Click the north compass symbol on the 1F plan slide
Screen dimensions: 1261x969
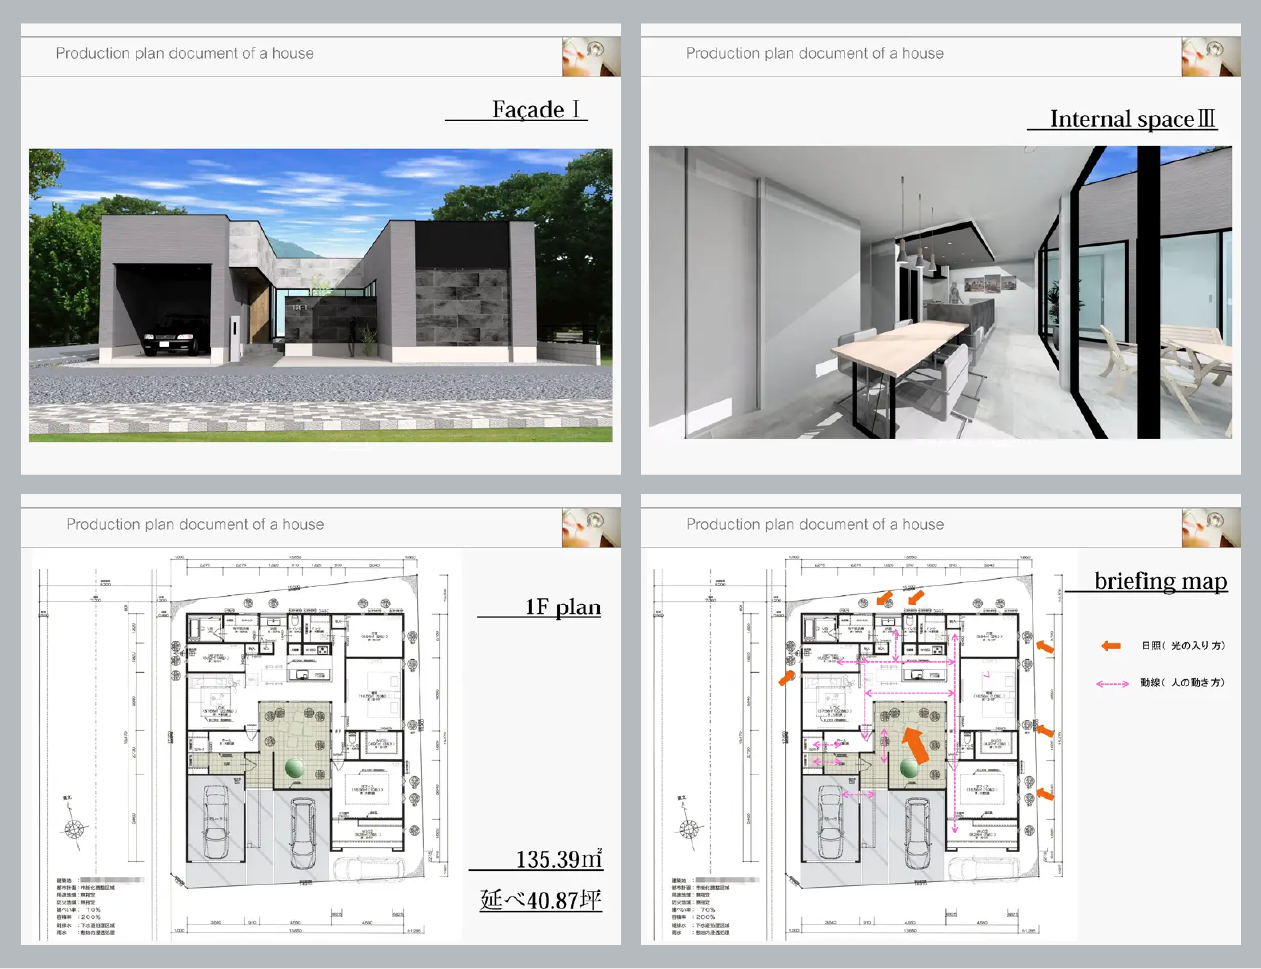(74, 828)
